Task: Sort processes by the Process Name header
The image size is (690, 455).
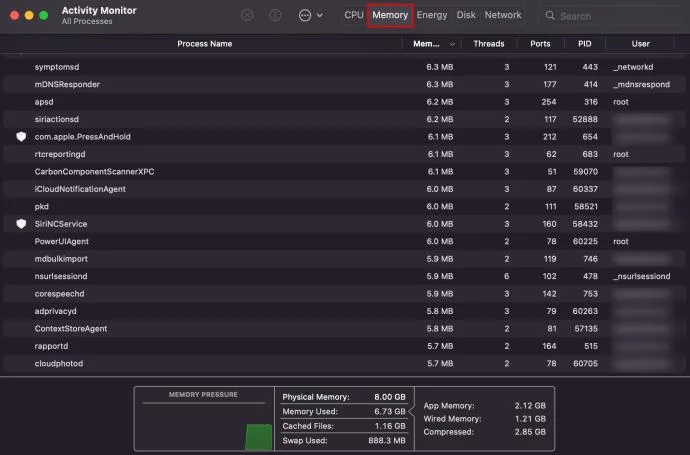Action: coord(205,44)
